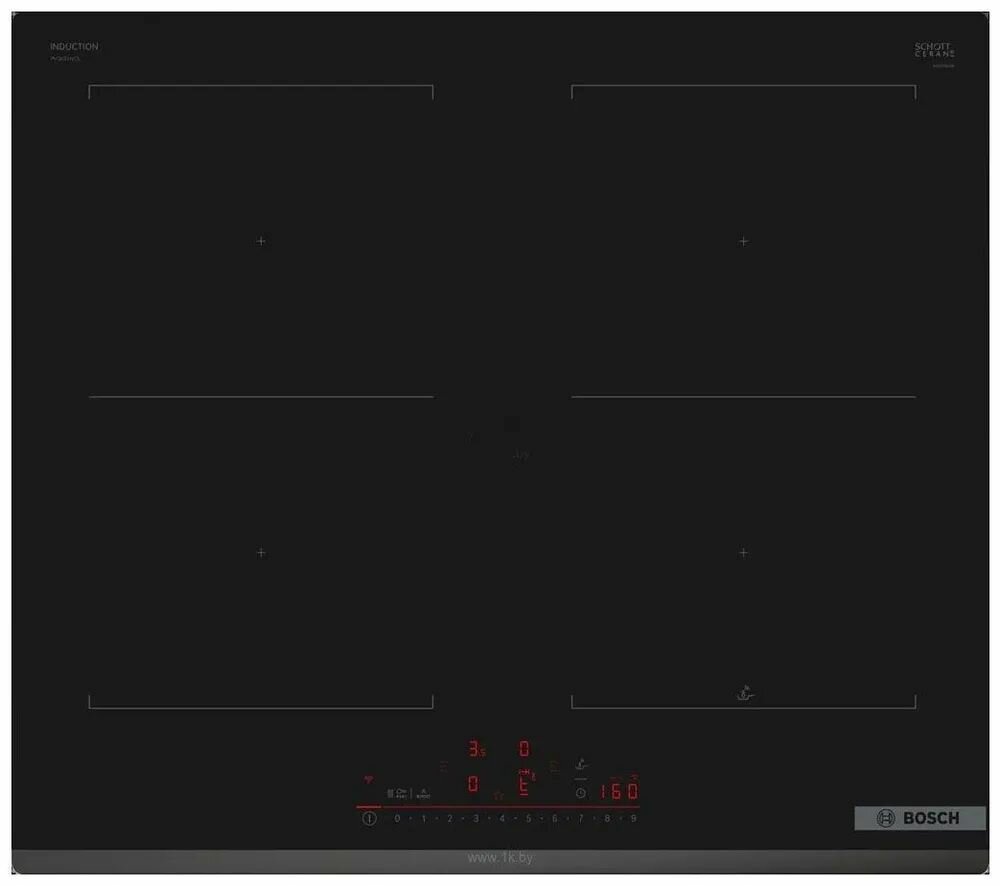The width and height of the screenshot is (1000, 886).
Task: Tap the left zone power level digit
Action: 473,784
